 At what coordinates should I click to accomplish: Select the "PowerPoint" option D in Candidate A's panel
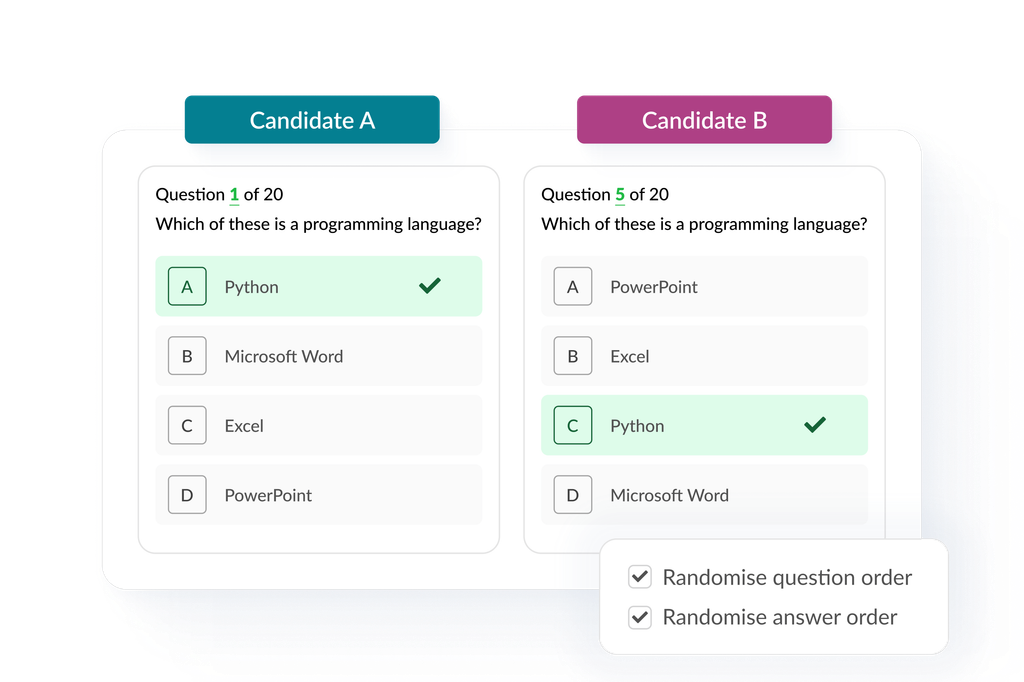pyautogui.click(x=319, y=494)
